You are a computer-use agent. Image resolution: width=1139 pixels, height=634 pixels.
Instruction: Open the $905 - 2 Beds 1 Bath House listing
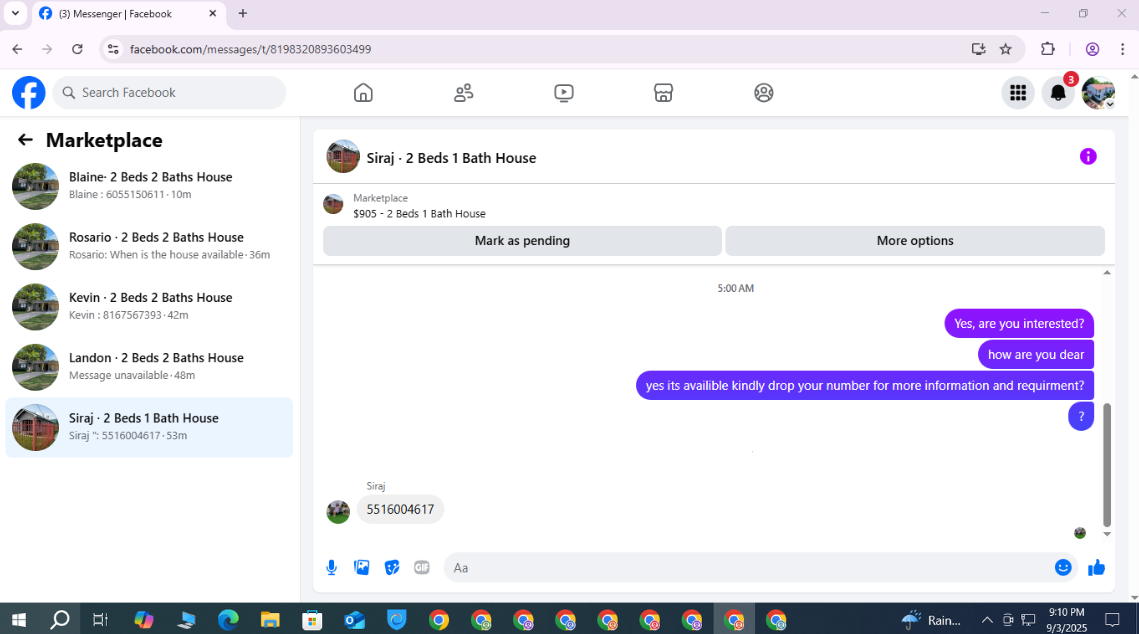[x=419, y=214]
